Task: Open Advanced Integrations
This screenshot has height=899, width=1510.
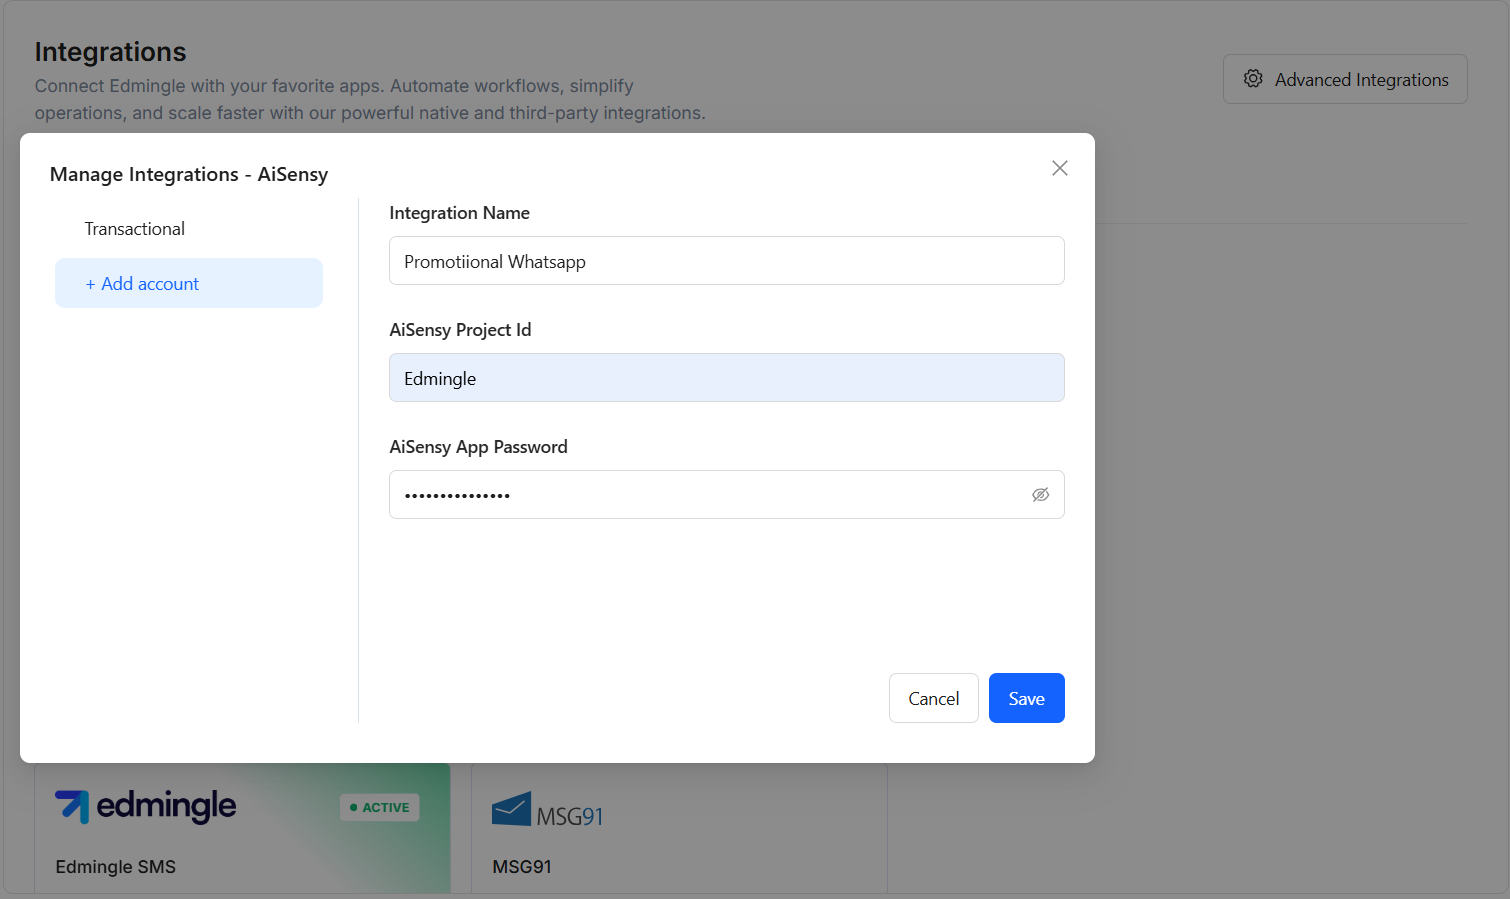Action: tap(1345, 79)
